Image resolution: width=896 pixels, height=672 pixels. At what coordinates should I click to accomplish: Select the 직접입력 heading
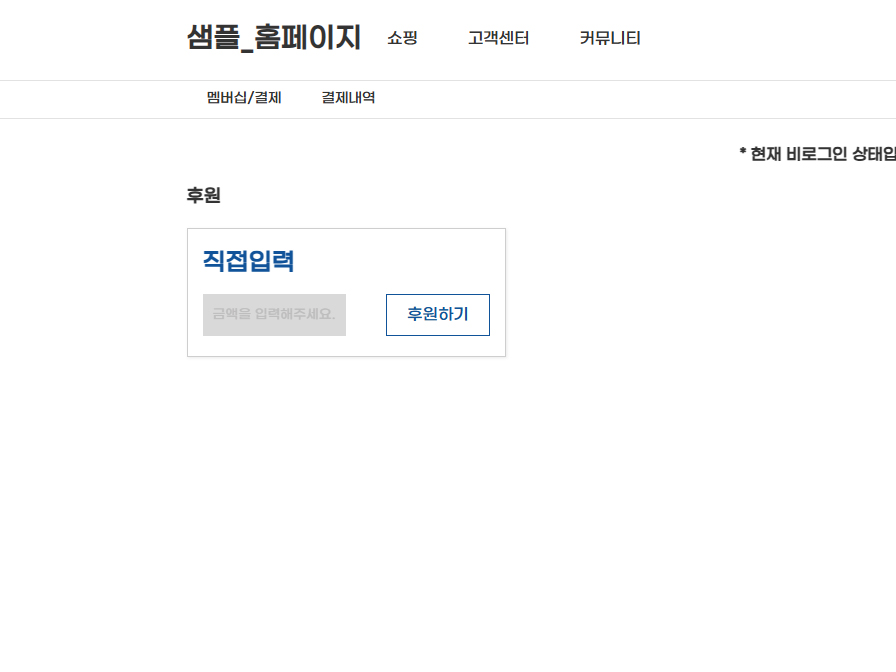point(249,260)
